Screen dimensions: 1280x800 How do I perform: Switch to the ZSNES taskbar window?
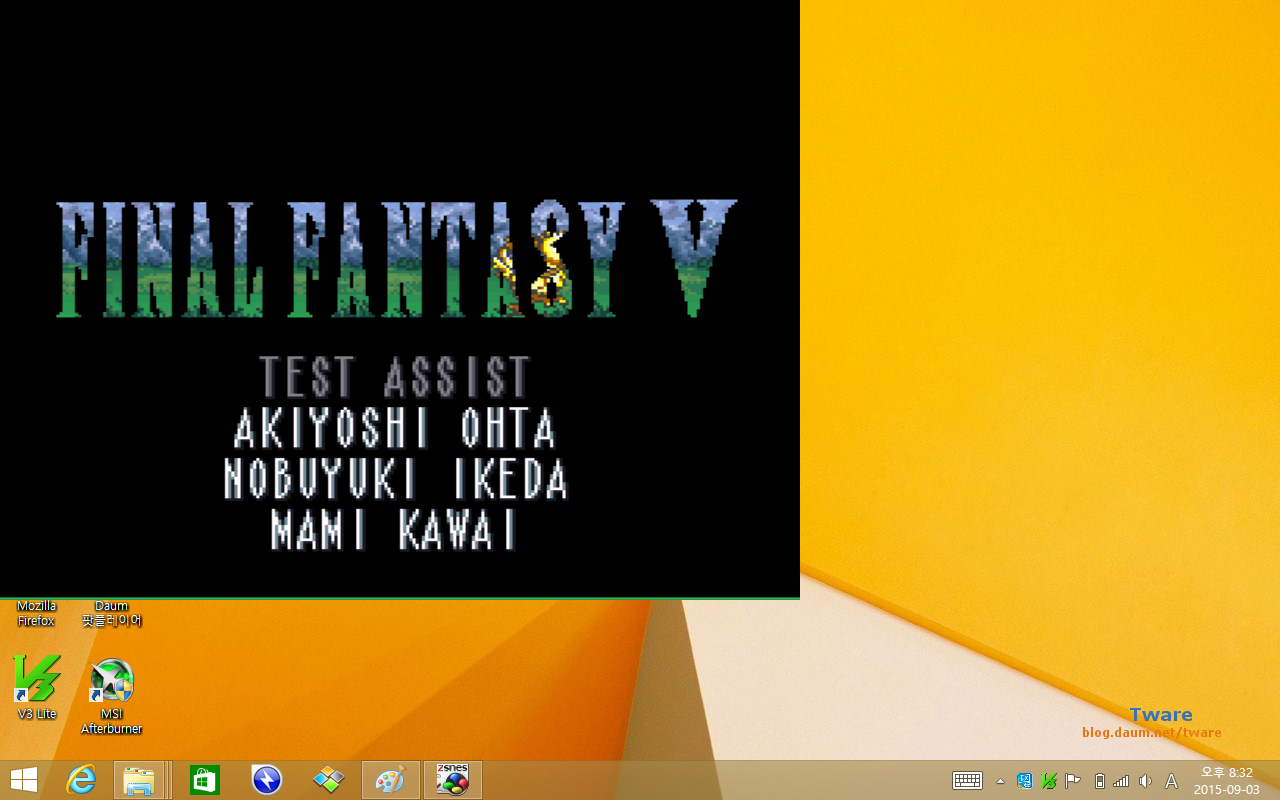[453, 780]
